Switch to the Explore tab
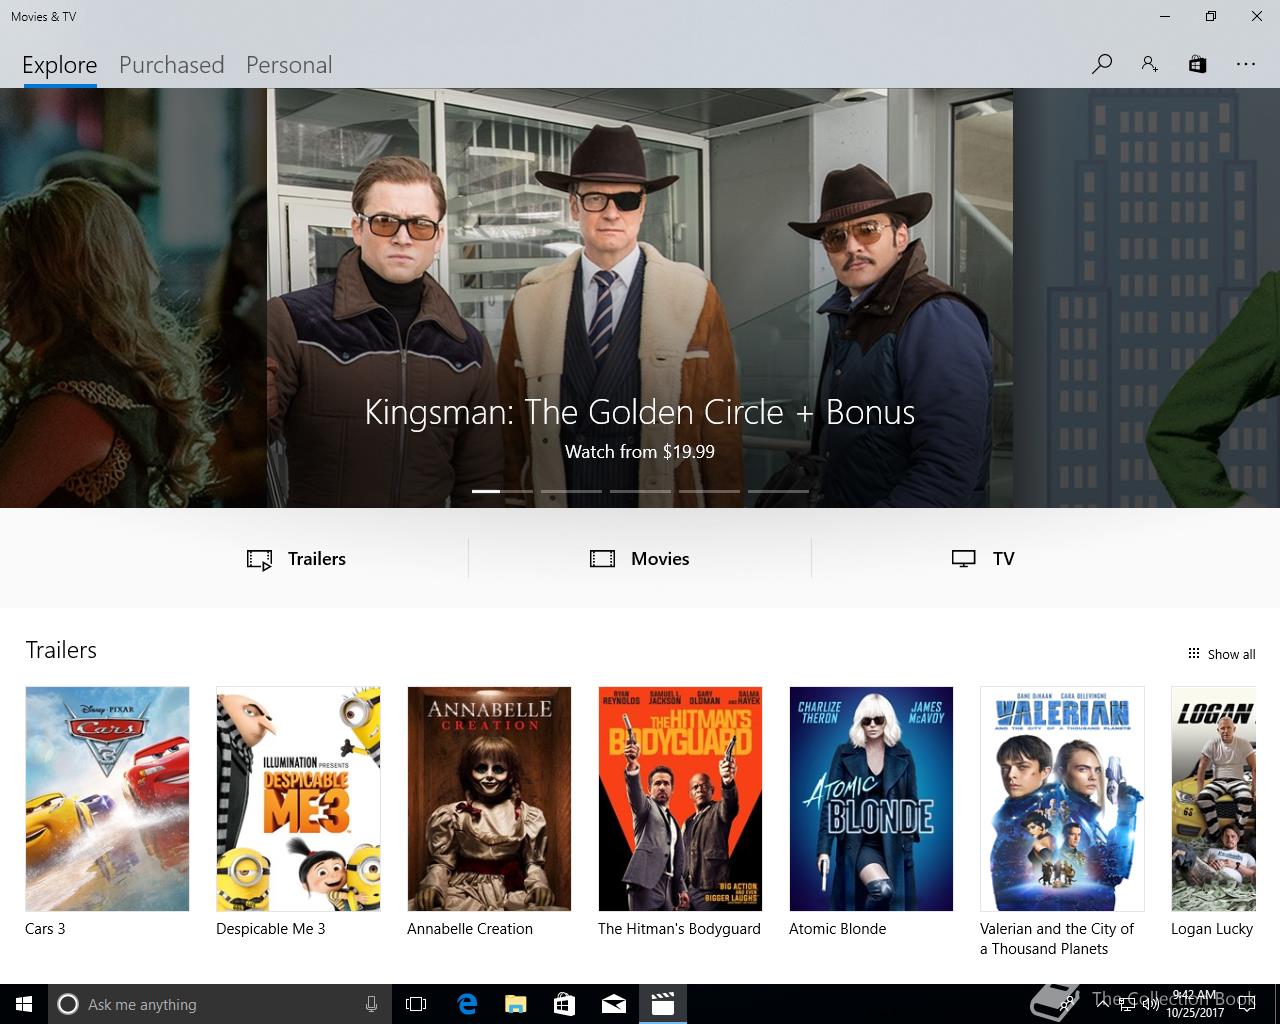1280x1024 pixels. pos(60,65)
